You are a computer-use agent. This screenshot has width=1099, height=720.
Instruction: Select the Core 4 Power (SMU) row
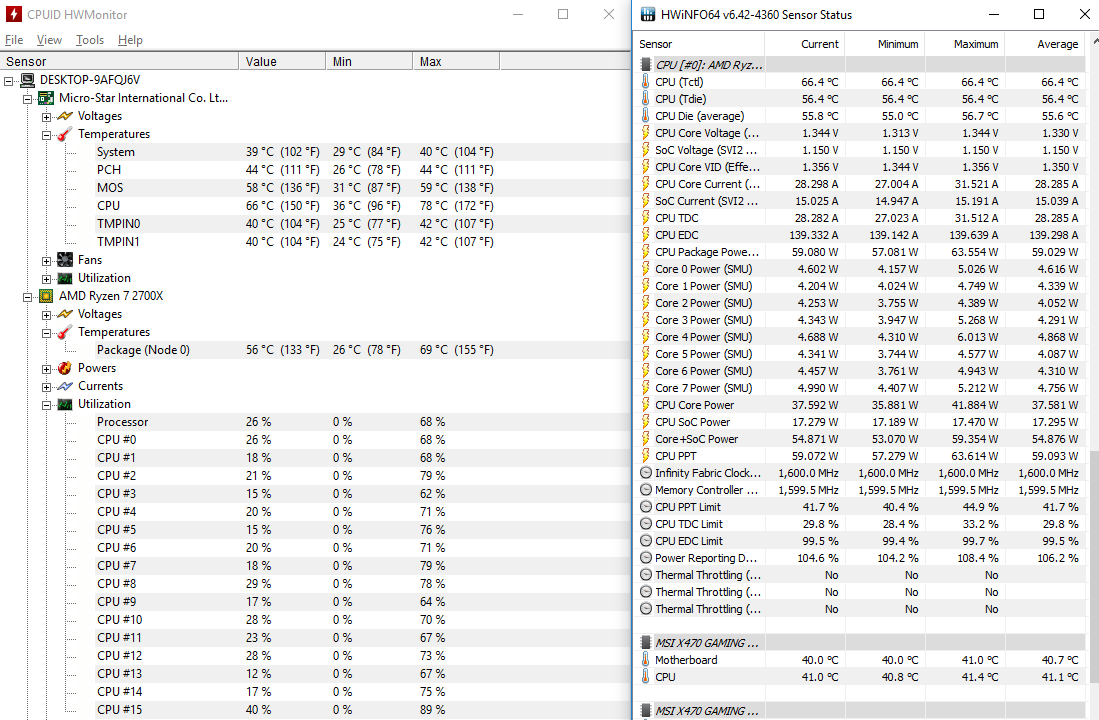pos(860,337)
